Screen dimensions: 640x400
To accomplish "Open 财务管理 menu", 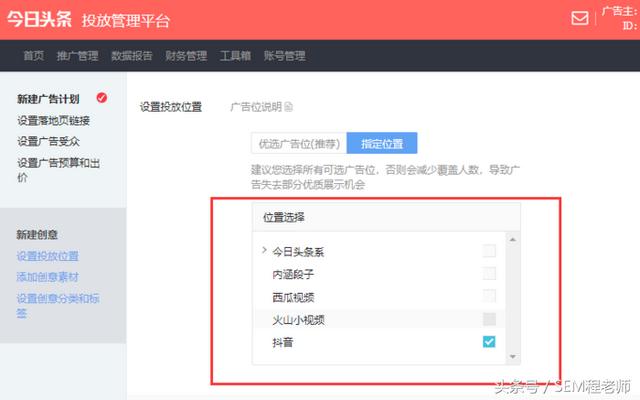I will click(x=186, y=56).
